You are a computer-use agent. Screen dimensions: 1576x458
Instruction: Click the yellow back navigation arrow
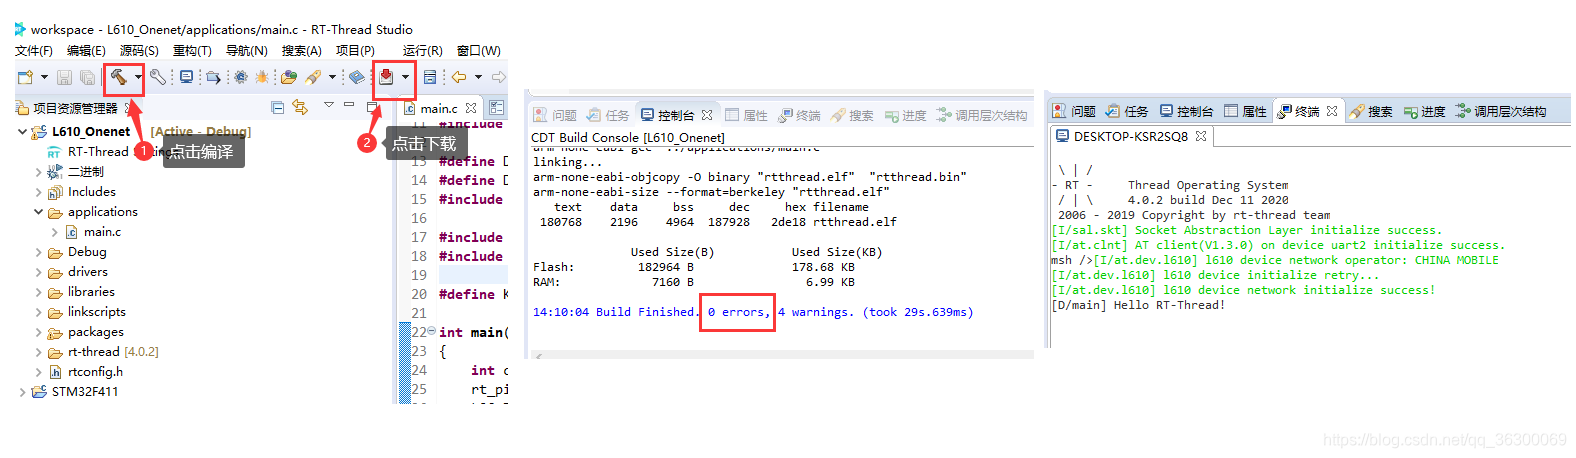point(459,77)
